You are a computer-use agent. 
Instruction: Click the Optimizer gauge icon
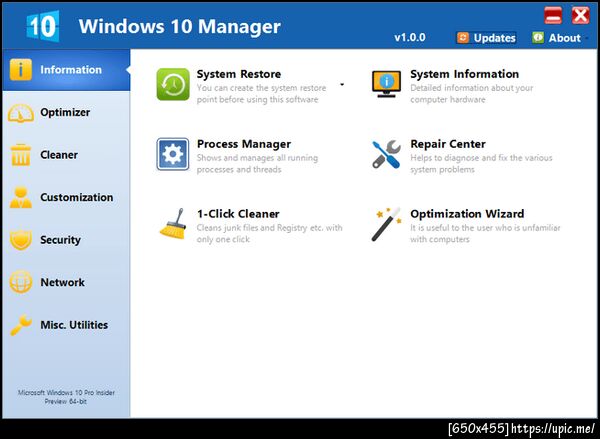(x=21, y=113)
